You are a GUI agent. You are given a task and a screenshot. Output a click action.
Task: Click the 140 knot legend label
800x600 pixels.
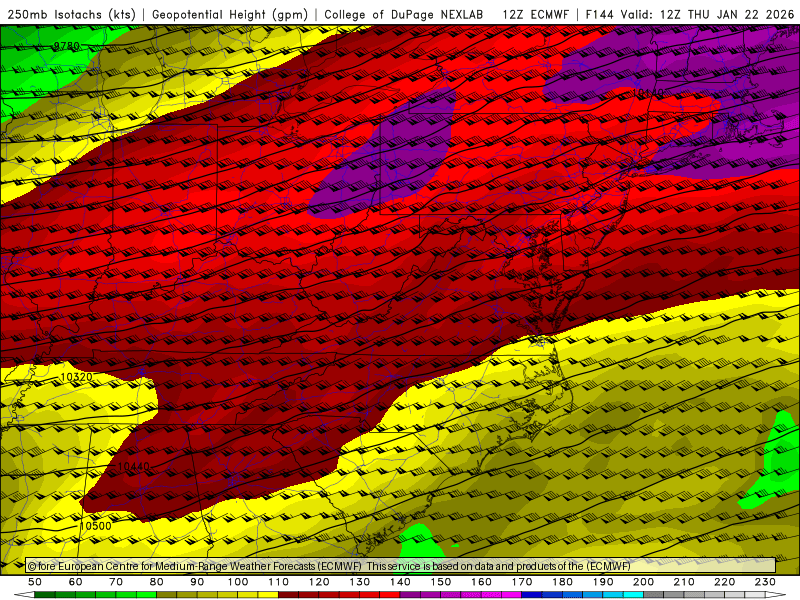pyautogui.click(x=400, y=582)
